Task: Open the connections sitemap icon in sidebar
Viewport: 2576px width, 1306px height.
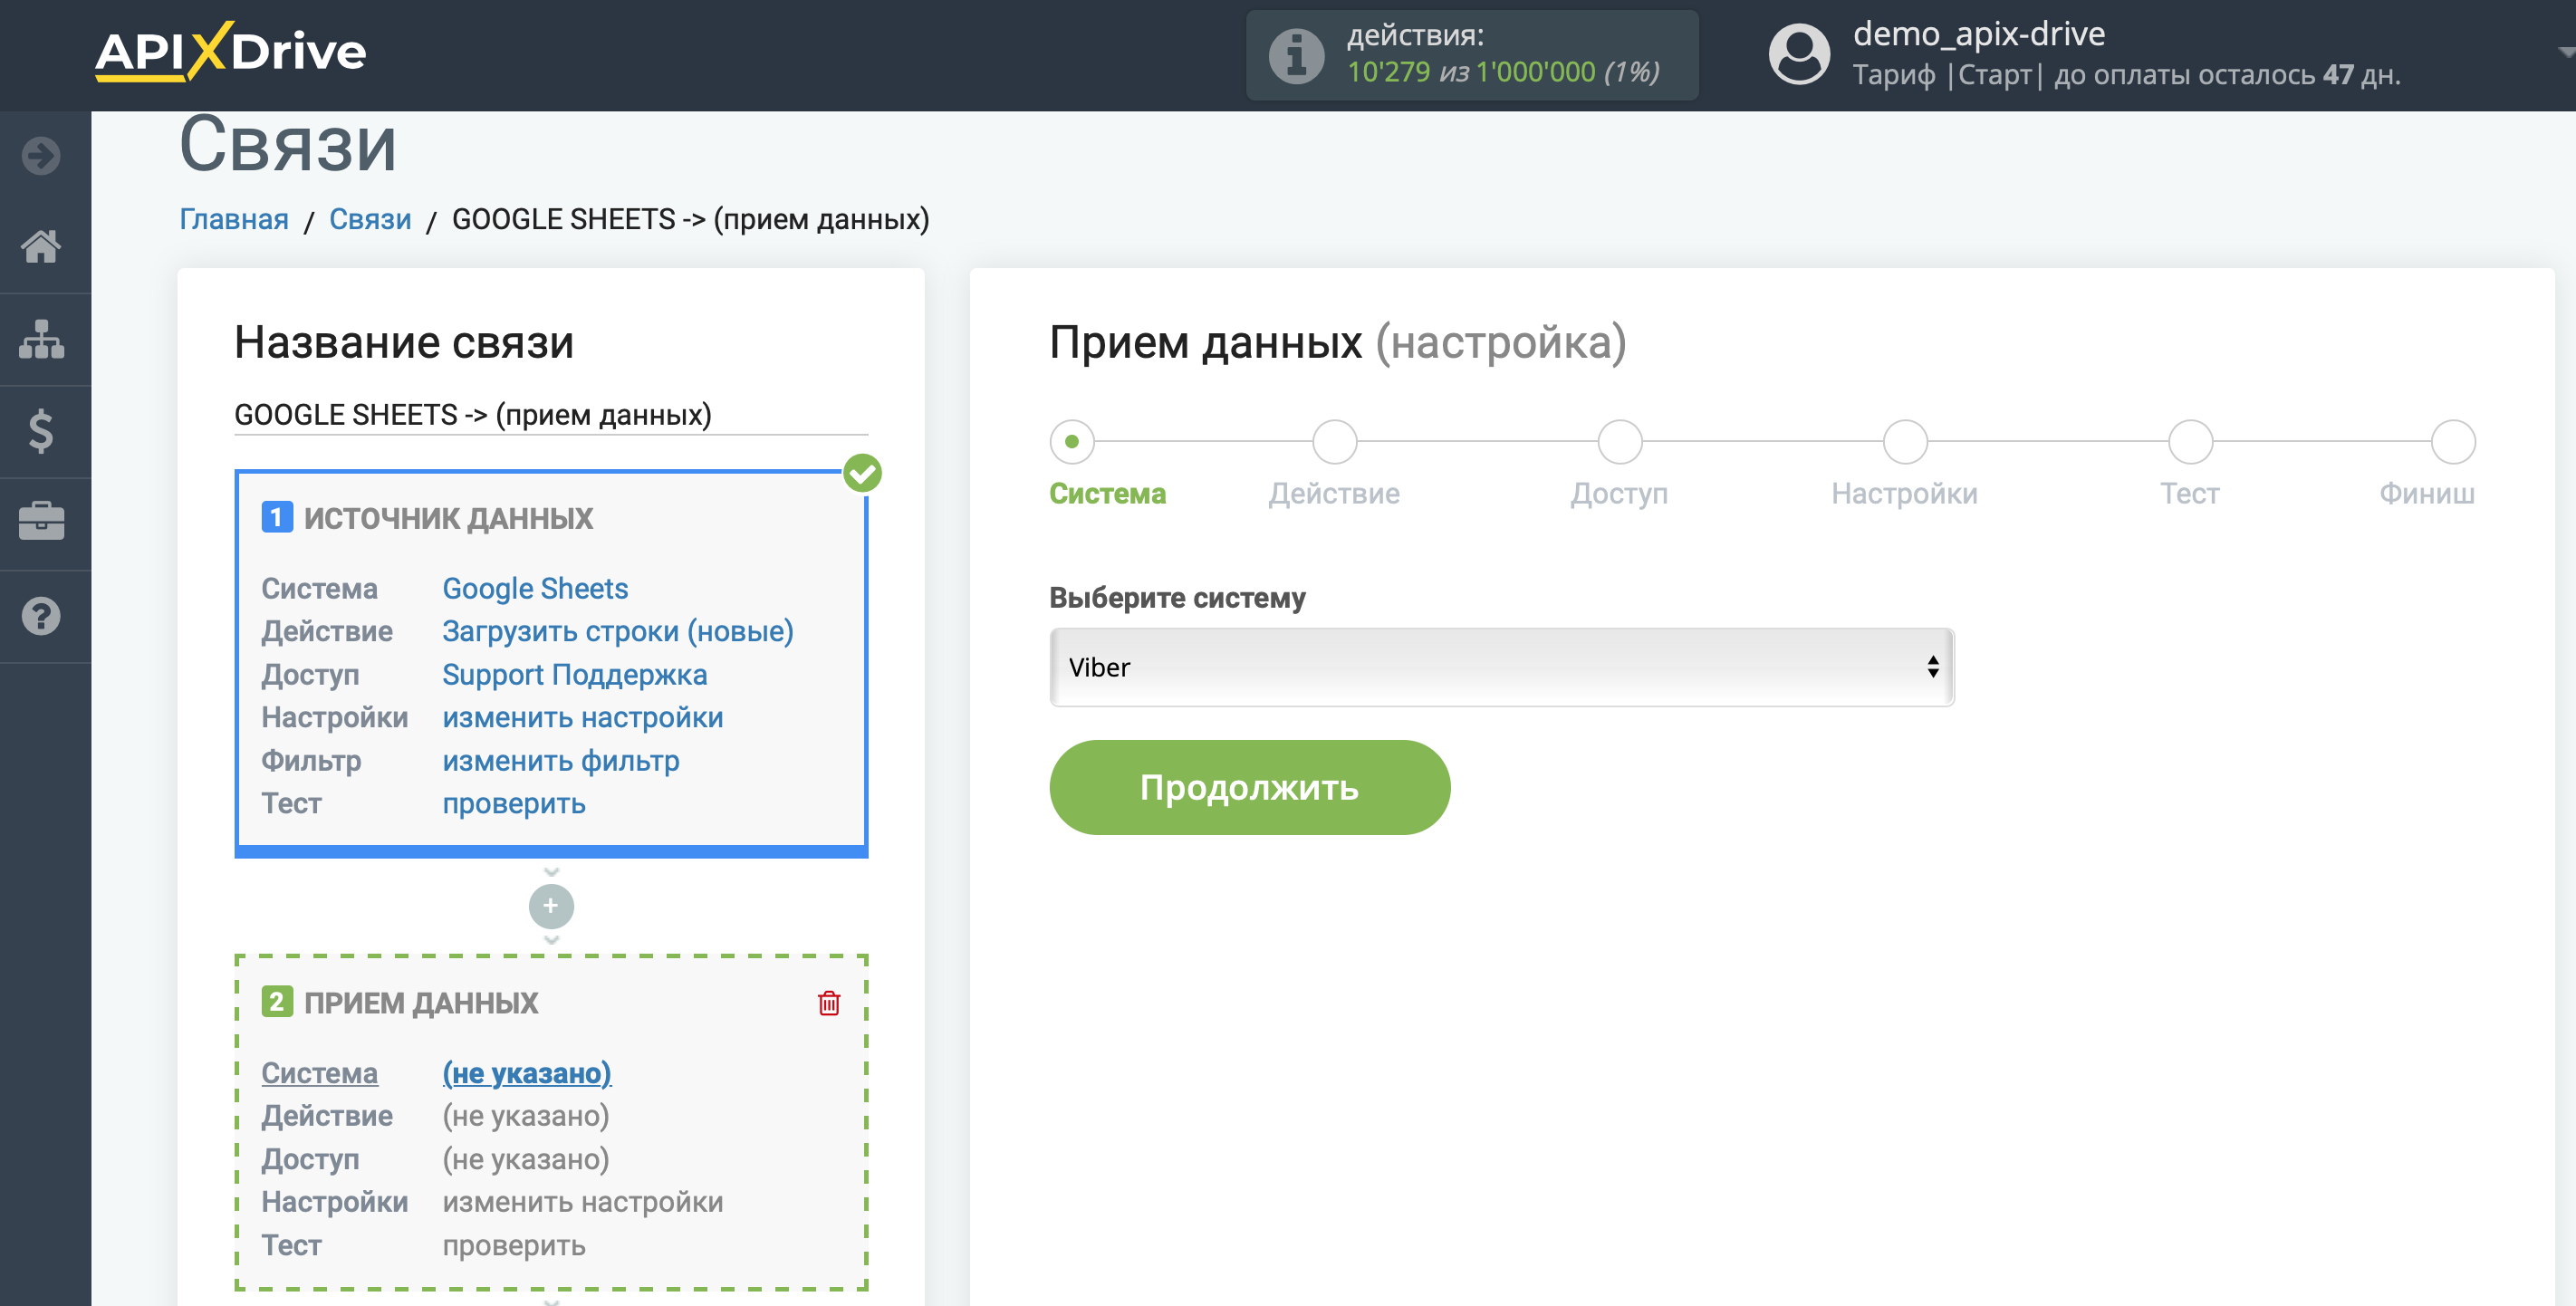Action: 41,339
